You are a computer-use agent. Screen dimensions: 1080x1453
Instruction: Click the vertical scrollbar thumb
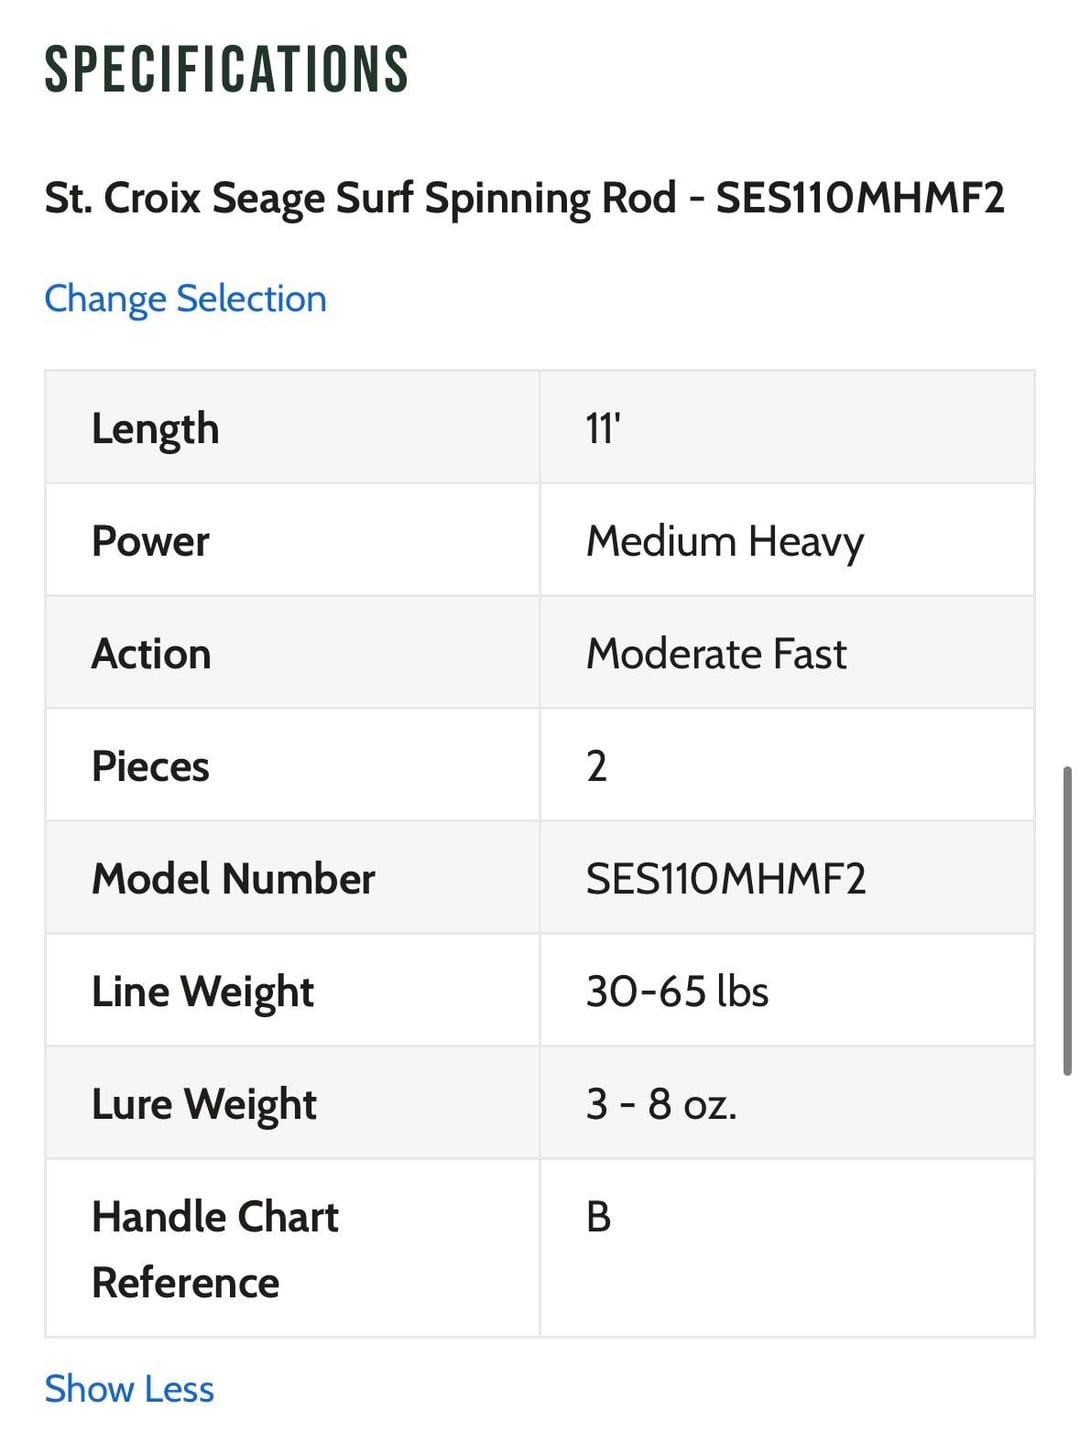click(x=1067, y=920)
